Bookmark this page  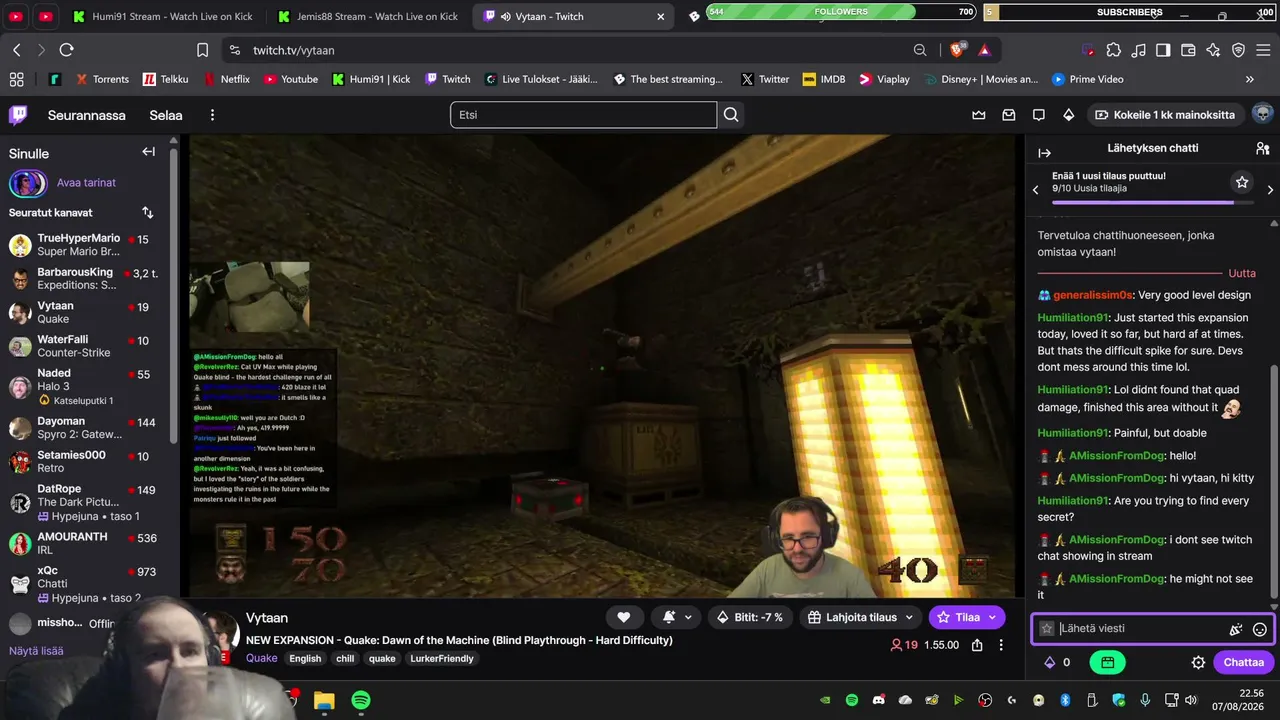click(203, 50)
